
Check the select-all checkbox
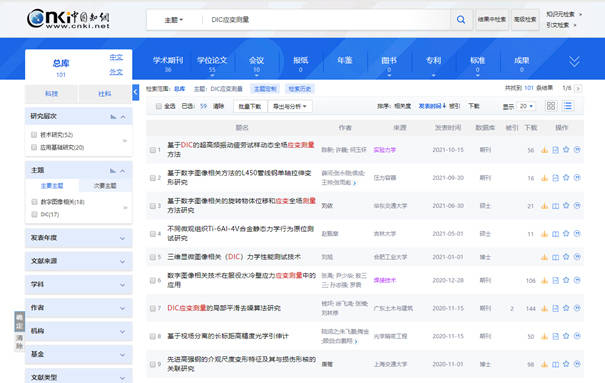[159, 106]
